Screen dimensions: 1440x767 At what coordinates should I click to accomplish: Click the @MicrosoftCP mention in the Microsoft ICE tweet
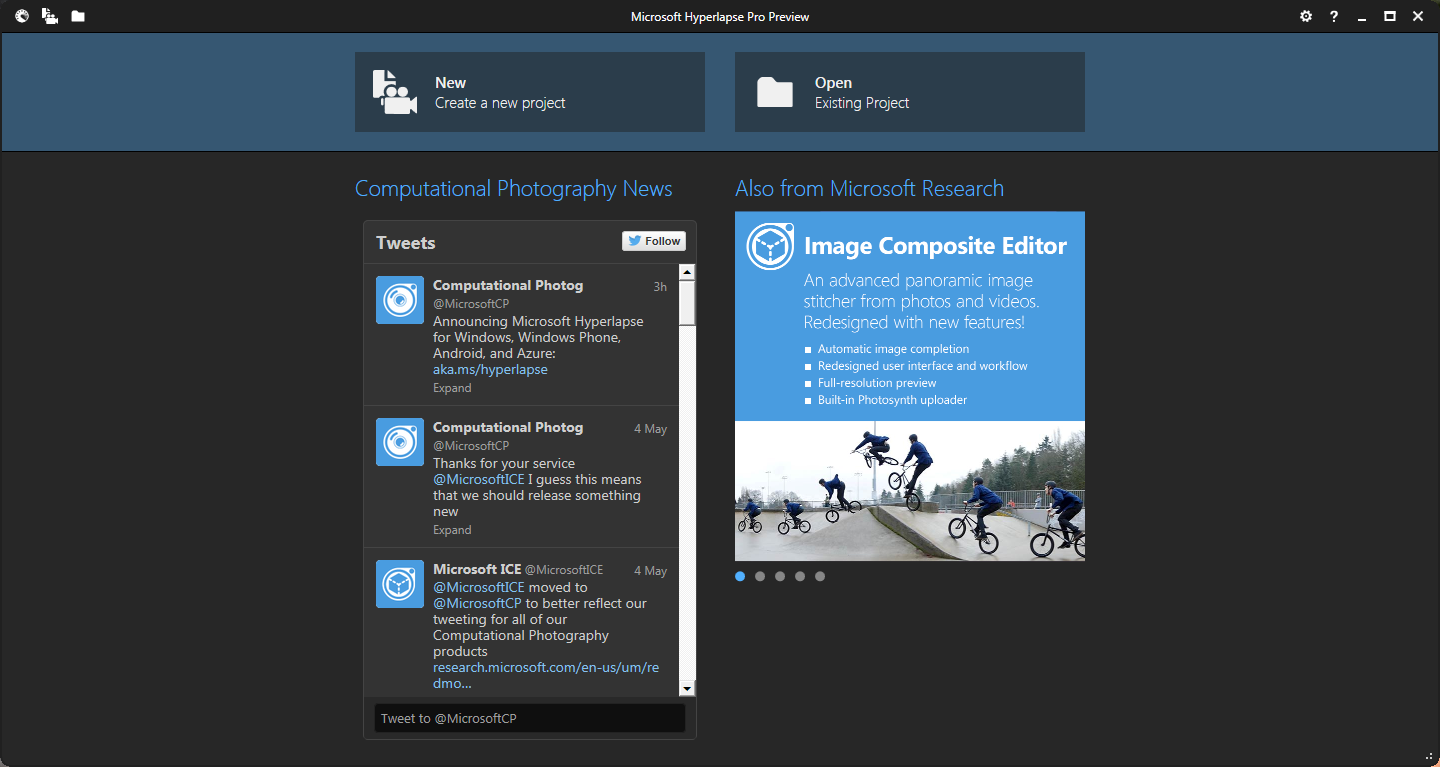(478, 603)
